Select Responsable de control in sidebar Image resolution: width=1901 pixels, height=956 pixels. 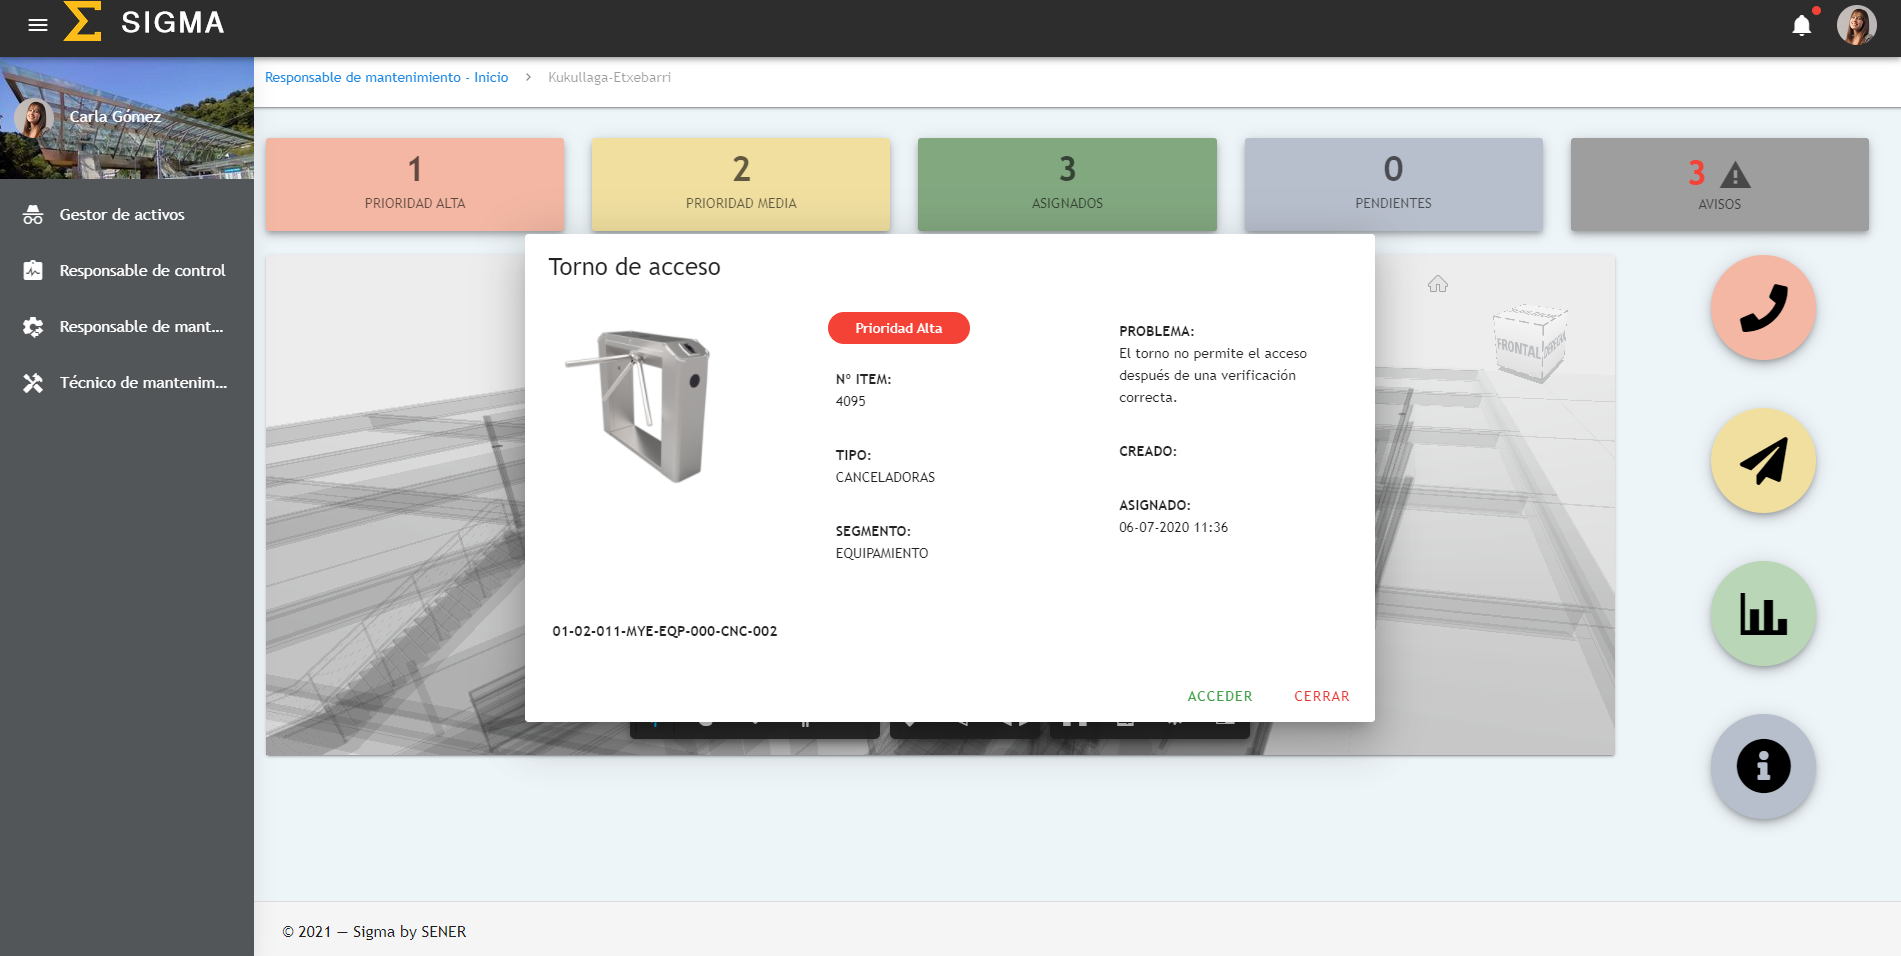click(142, 271)
